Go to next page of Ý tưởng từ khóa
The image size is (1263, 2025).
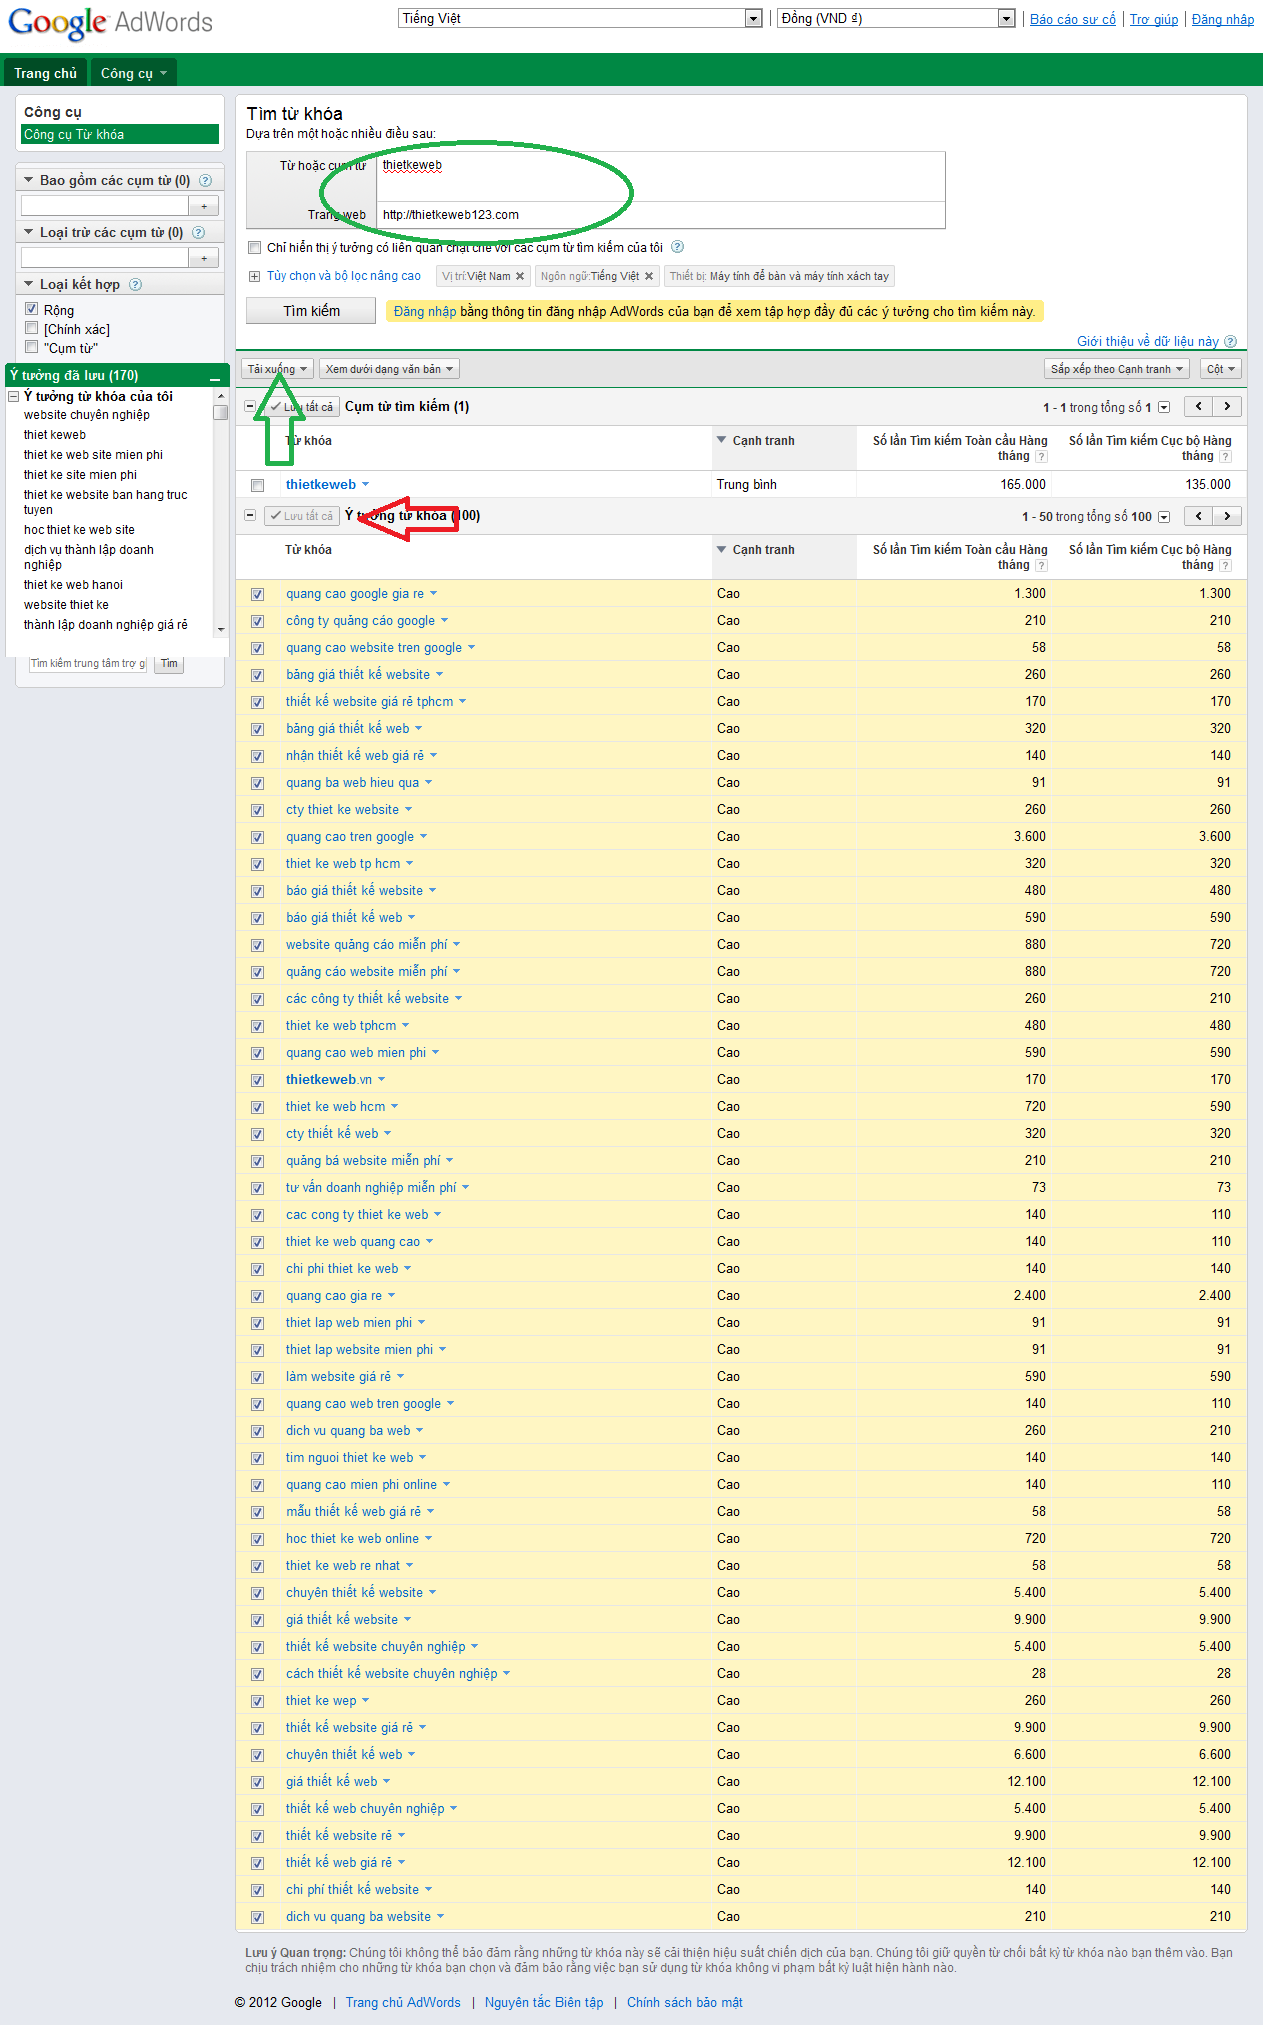tap(1227, 516)
